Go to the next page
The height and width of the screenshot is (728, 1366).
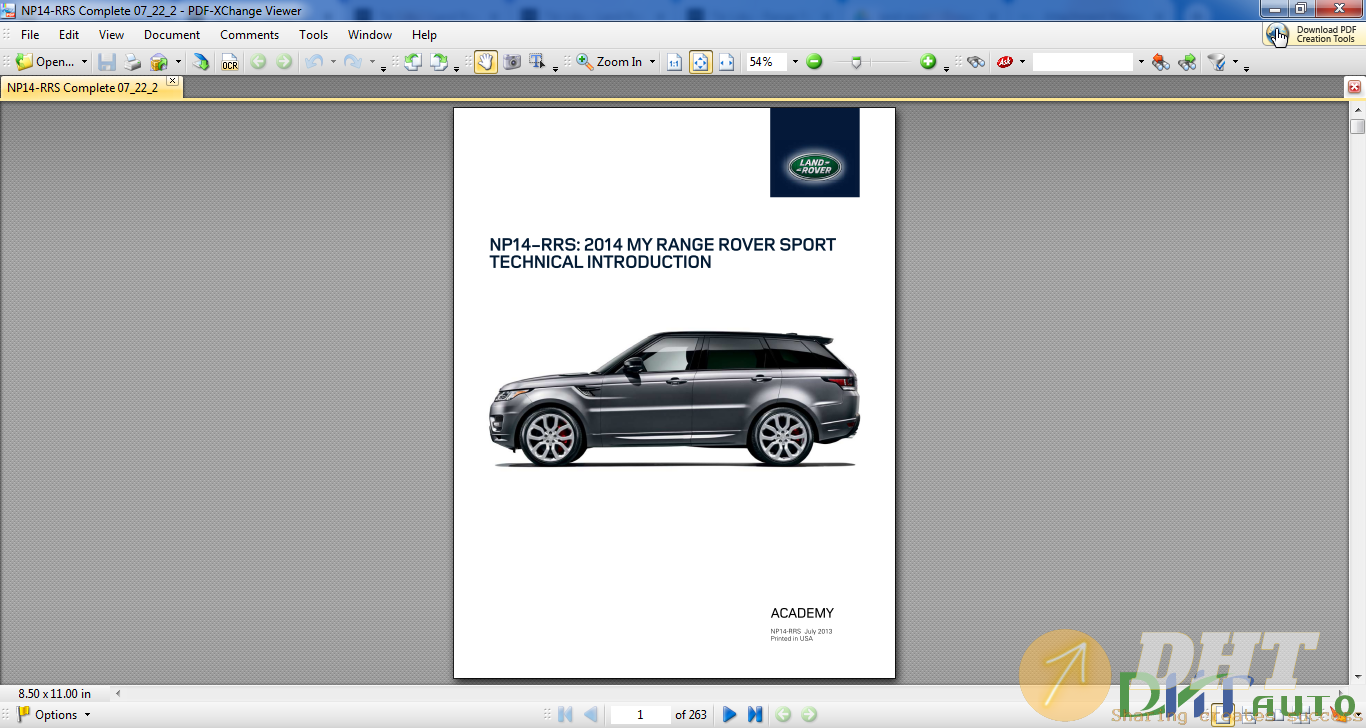730,714
